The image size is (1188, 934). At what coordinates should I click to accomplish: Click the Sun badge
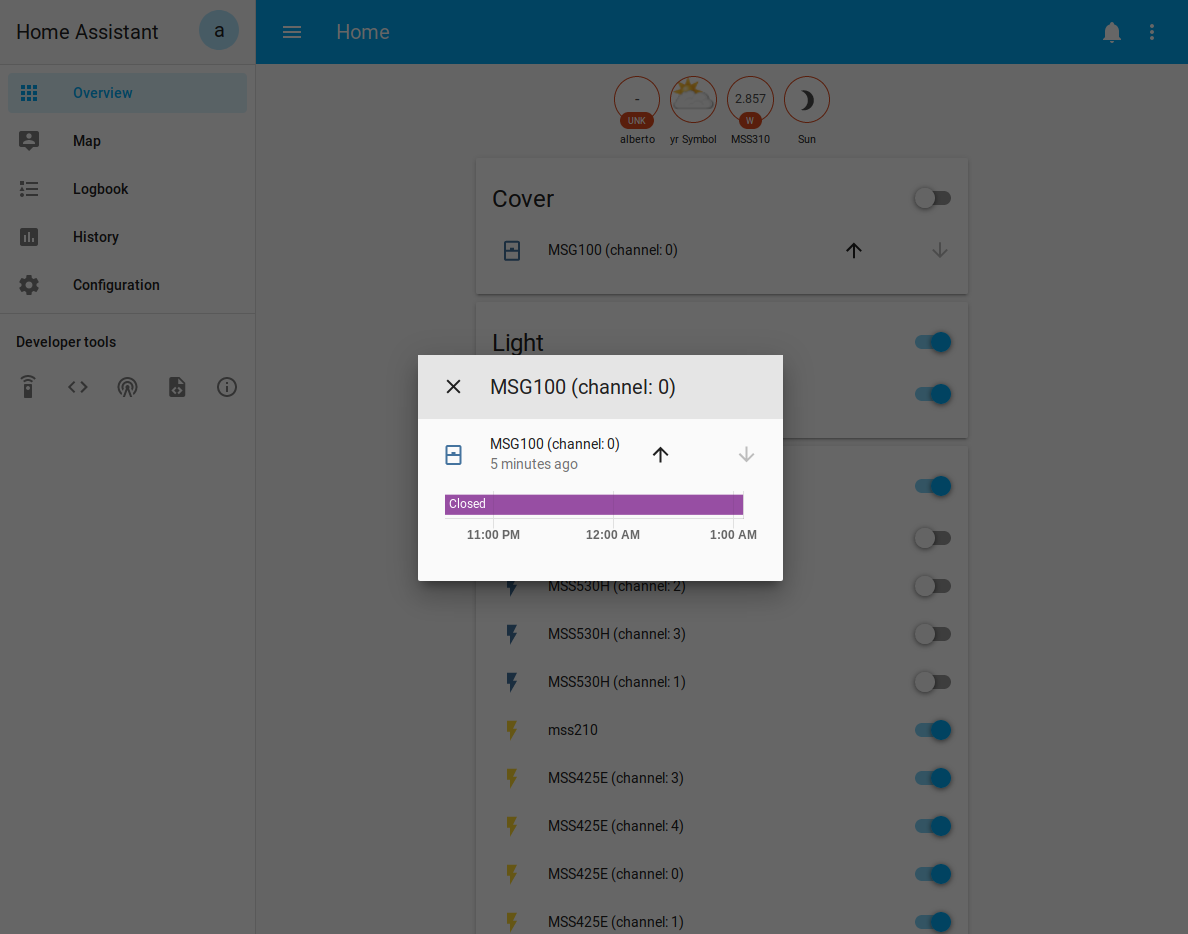point(807,110)
